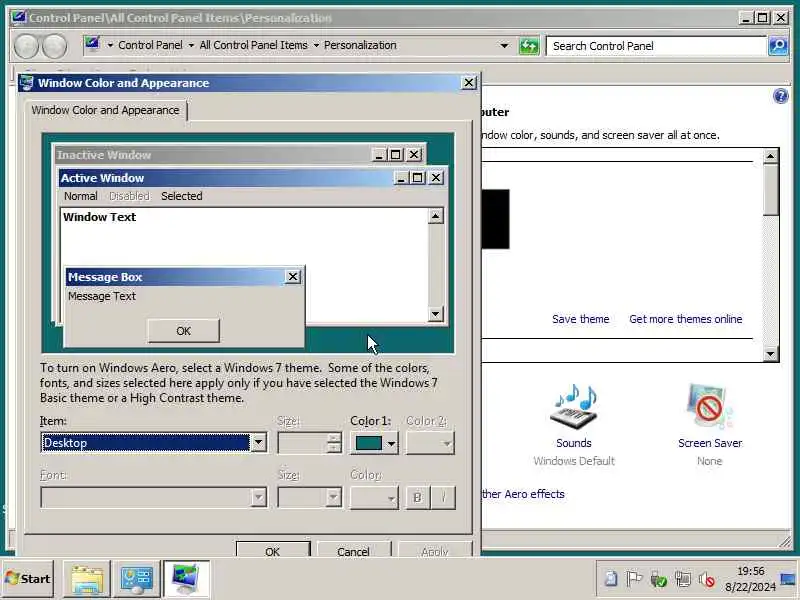The width and height of the screenshot is (800, 600).
Task: Click the teal Color 1 swatch
Action: tap(368, 443)
